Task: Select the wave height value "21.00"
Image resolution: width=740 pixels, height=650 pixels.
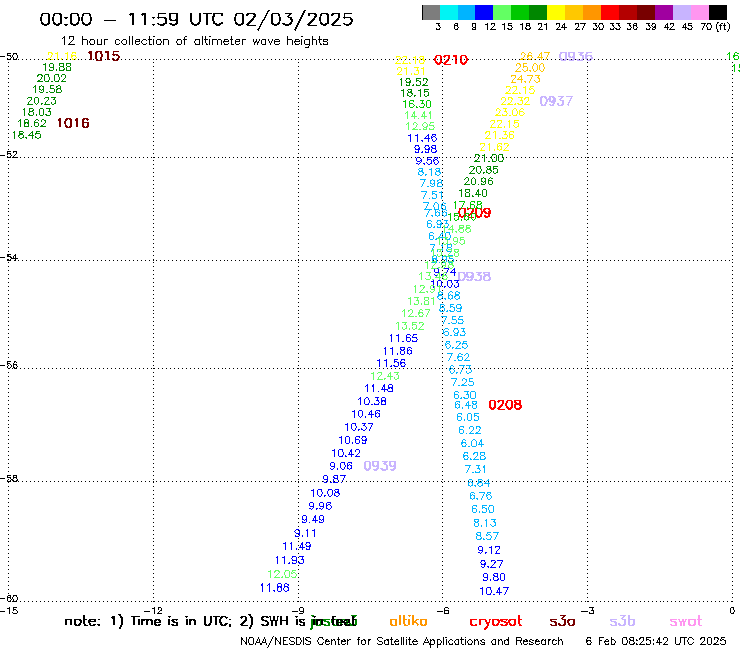Action: point(489,158)
